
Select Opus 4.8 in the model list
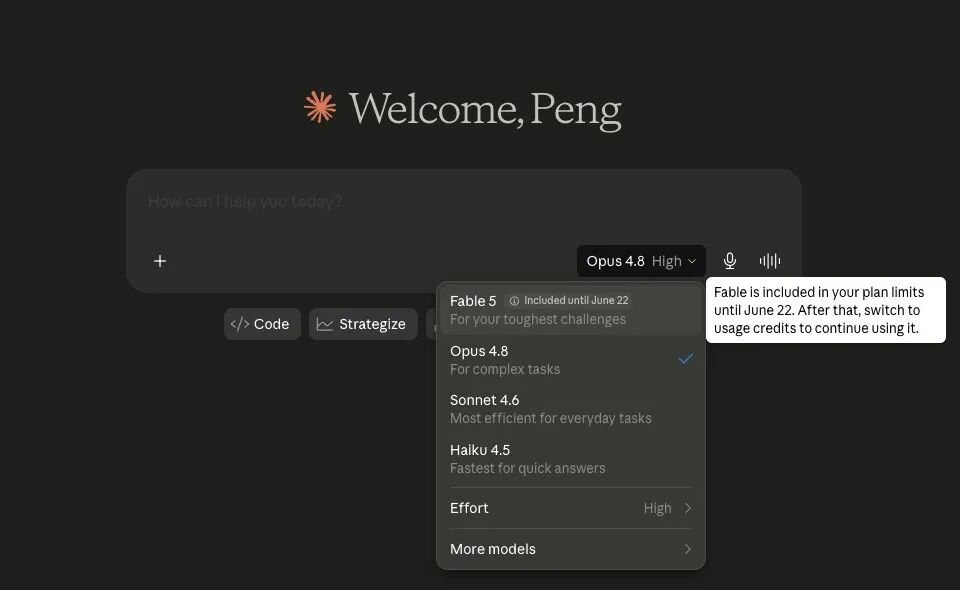pyautogui.click(x=571, y=360)
